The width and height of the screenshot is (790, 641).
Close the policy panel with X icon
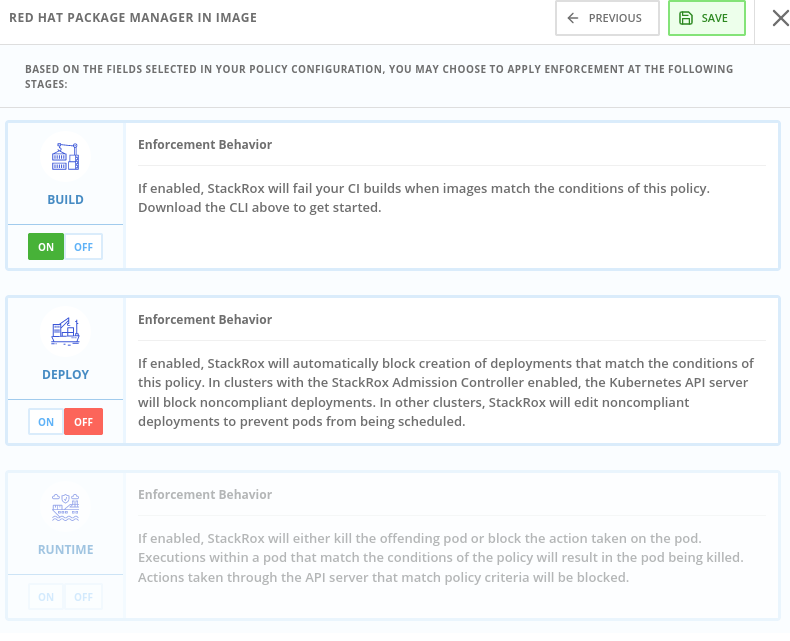point(780,18)
